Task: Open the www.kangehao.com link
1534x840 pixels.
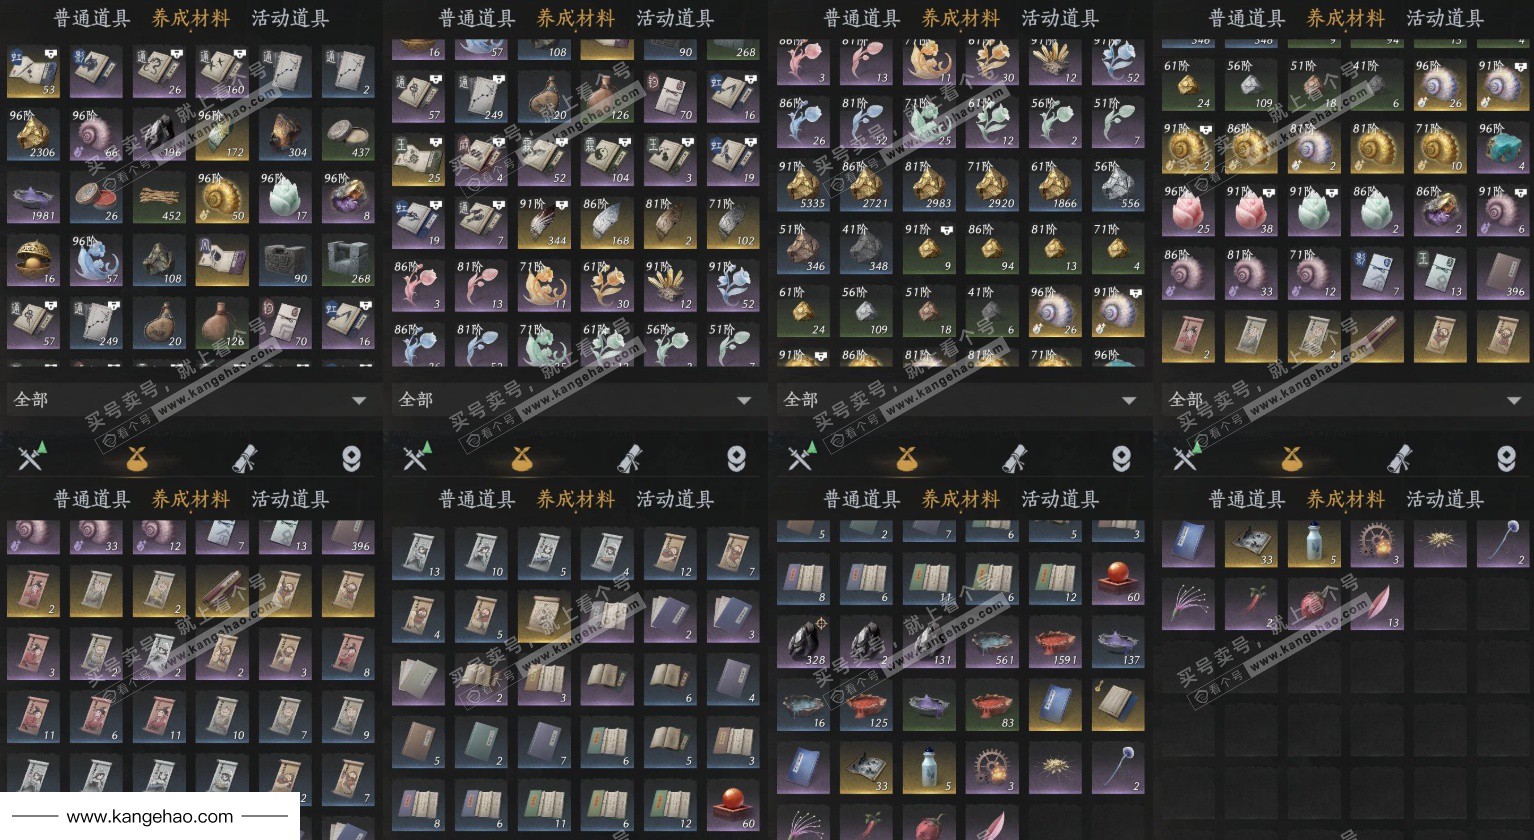Action: point(150,817)
